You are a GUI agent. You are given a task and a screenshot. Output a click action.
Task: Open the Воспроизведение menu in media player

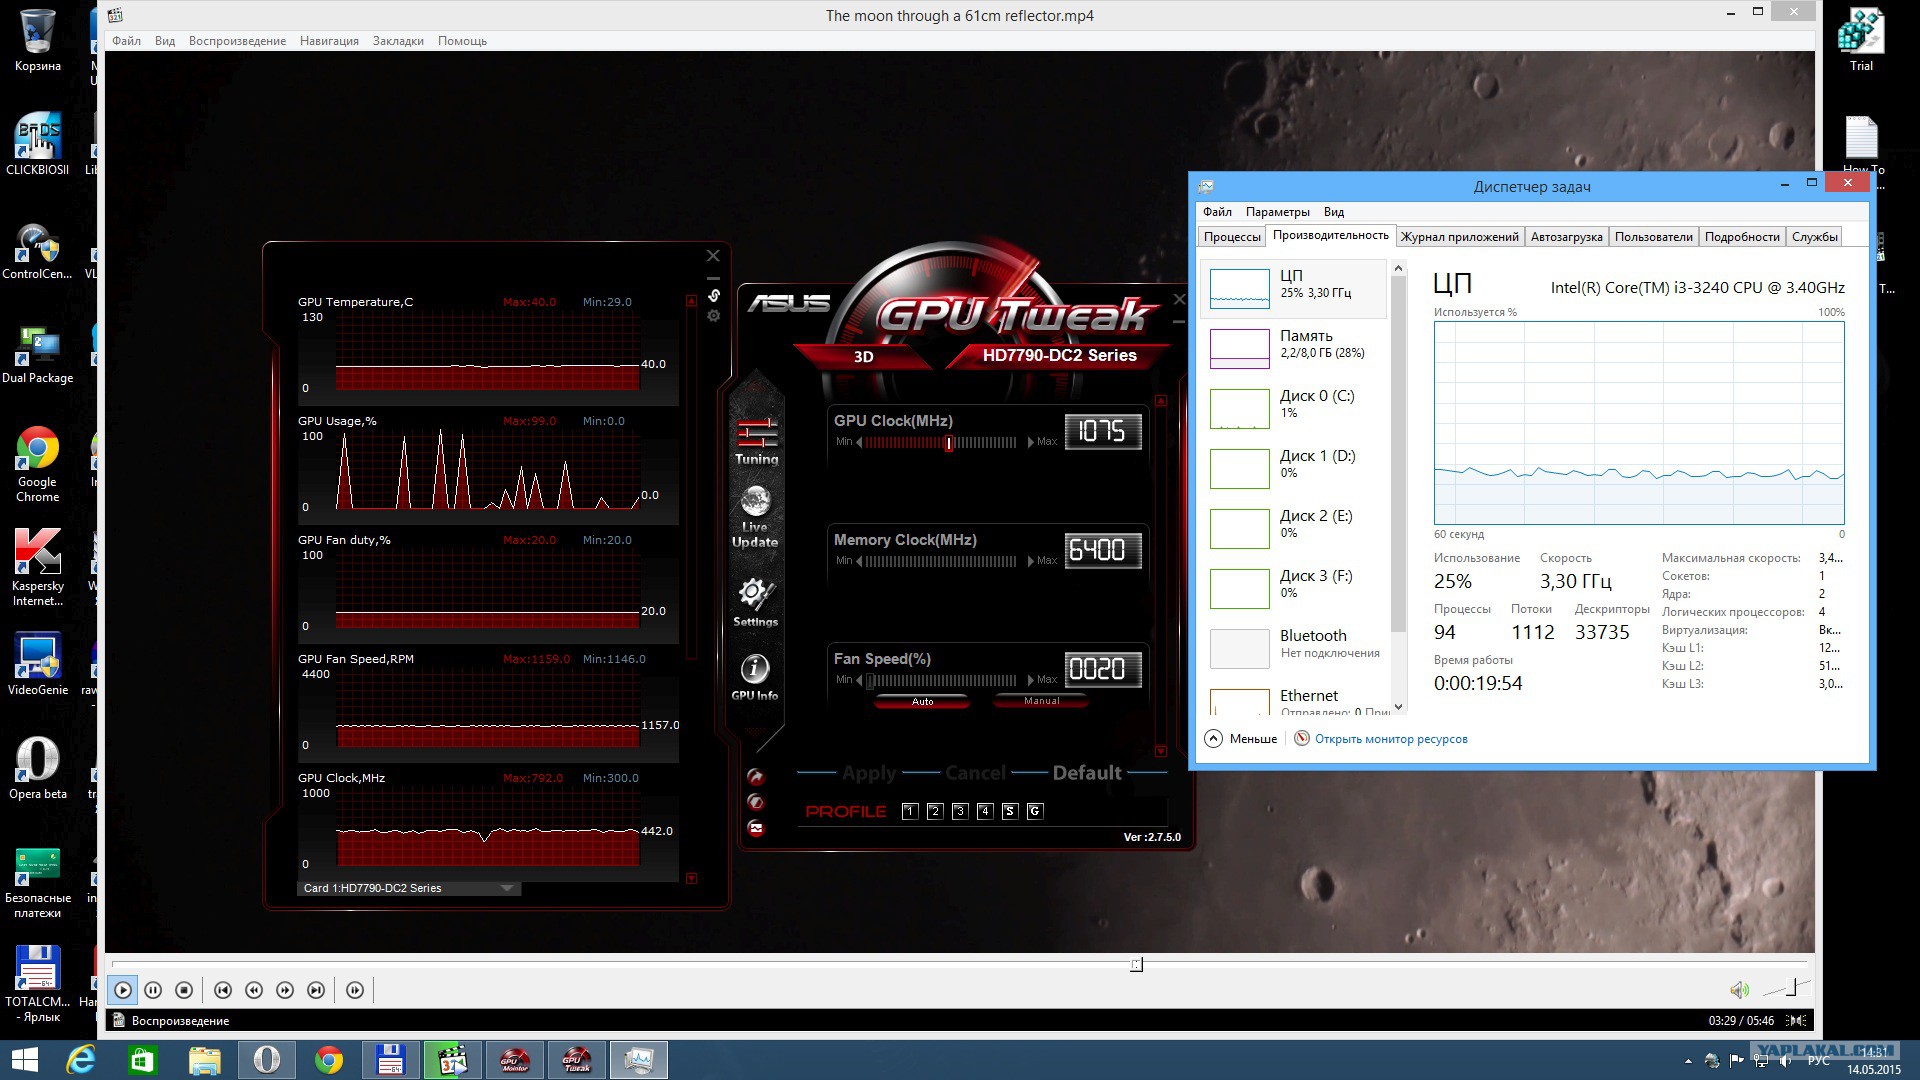(x=237, y=41)
